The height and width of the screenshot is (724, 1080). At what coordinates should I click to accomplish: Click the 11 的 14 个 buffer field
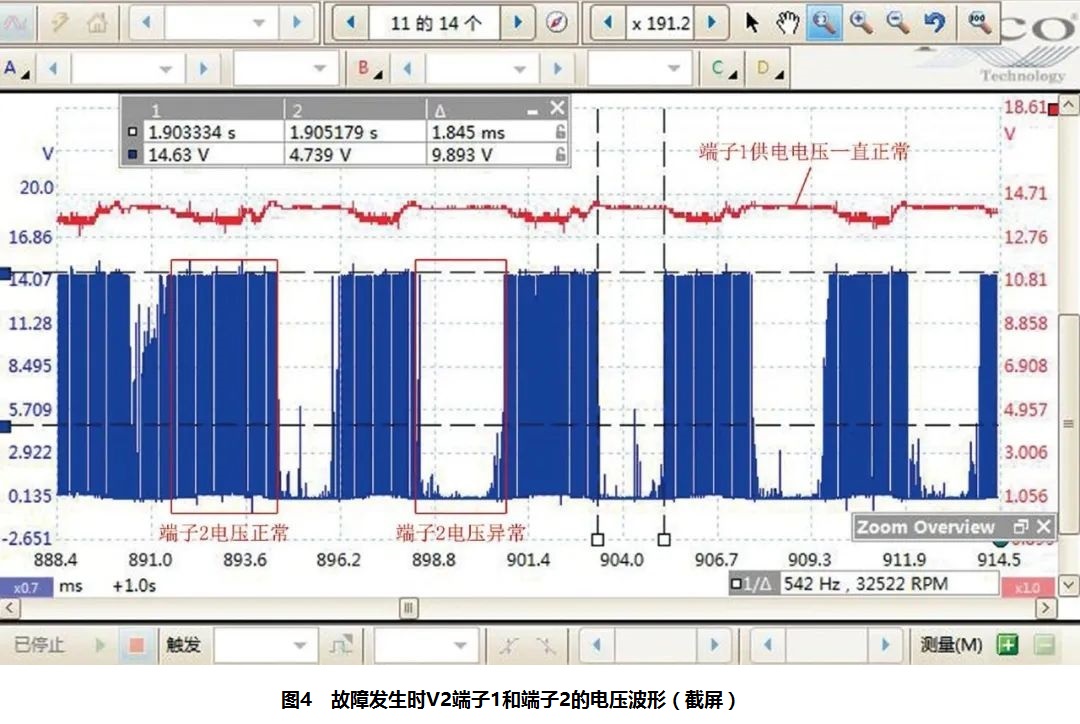click(435, 23)
